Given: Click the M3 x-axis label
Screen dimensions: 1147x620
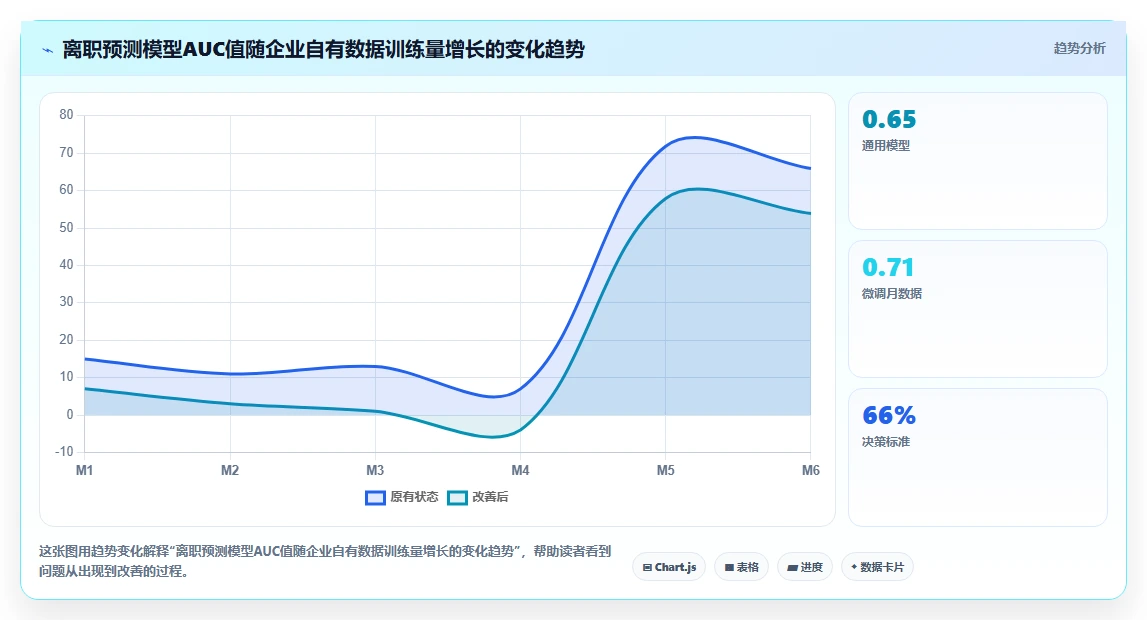Looking at the screenshot, I should click(x=375, y=470).
